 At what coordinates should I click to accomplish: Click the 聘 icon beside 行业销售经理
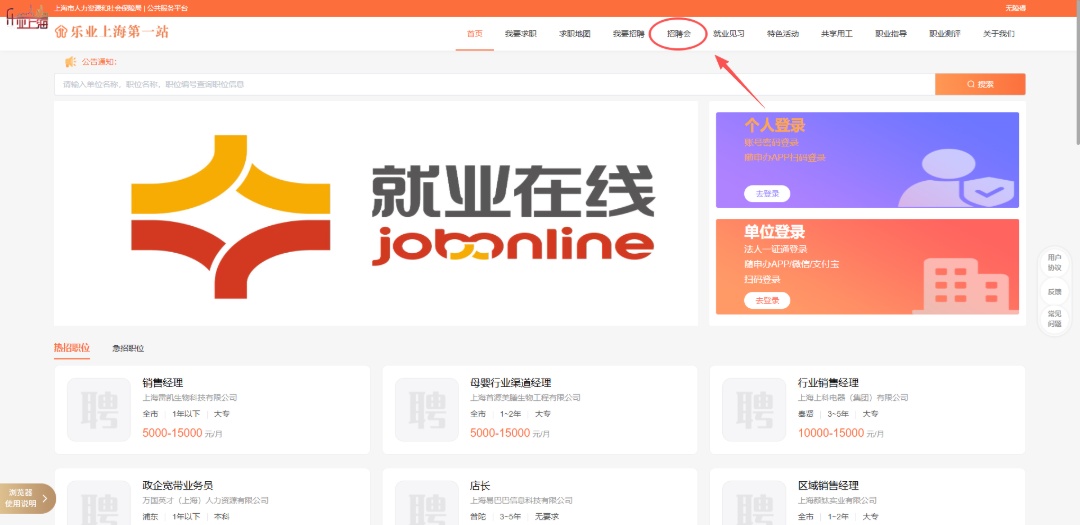point(754,409)
